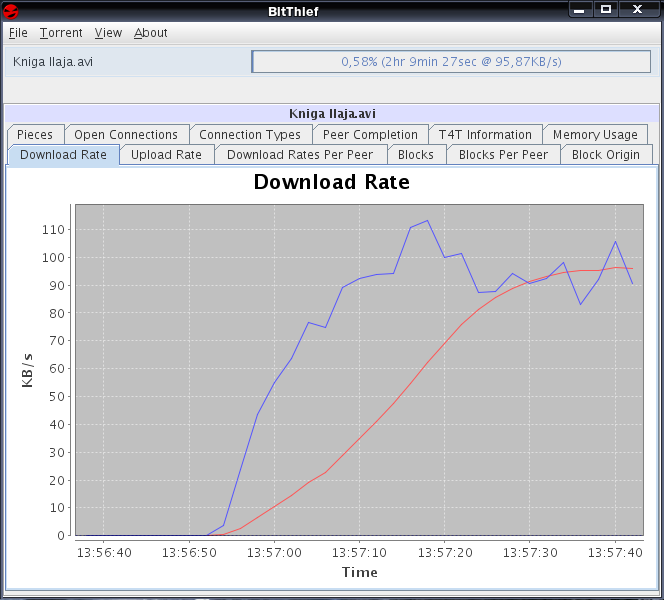Click the 13:56:50 time axis tick
Image resolution: width=664 pixels, height=600 pixels.
click(x=189, y=553)
